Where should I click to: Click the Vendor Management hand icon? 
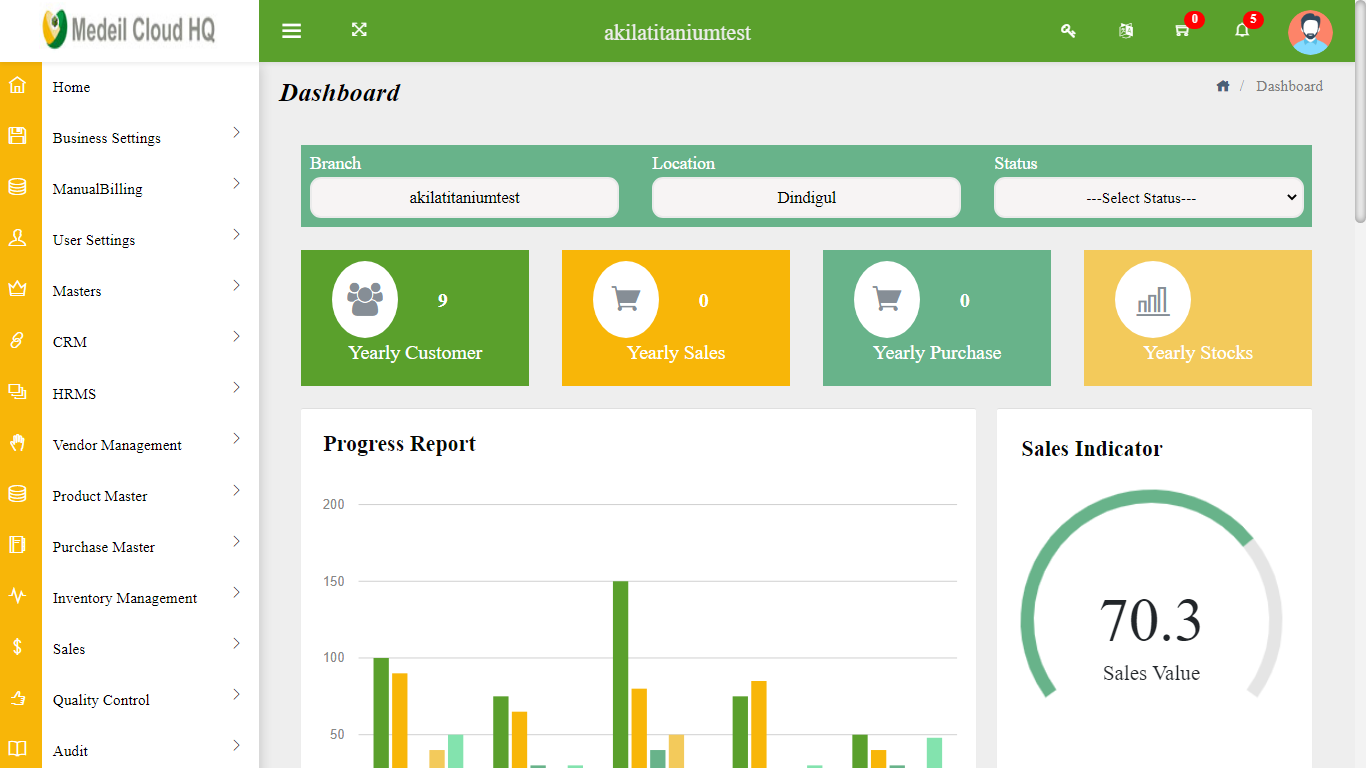17,442
